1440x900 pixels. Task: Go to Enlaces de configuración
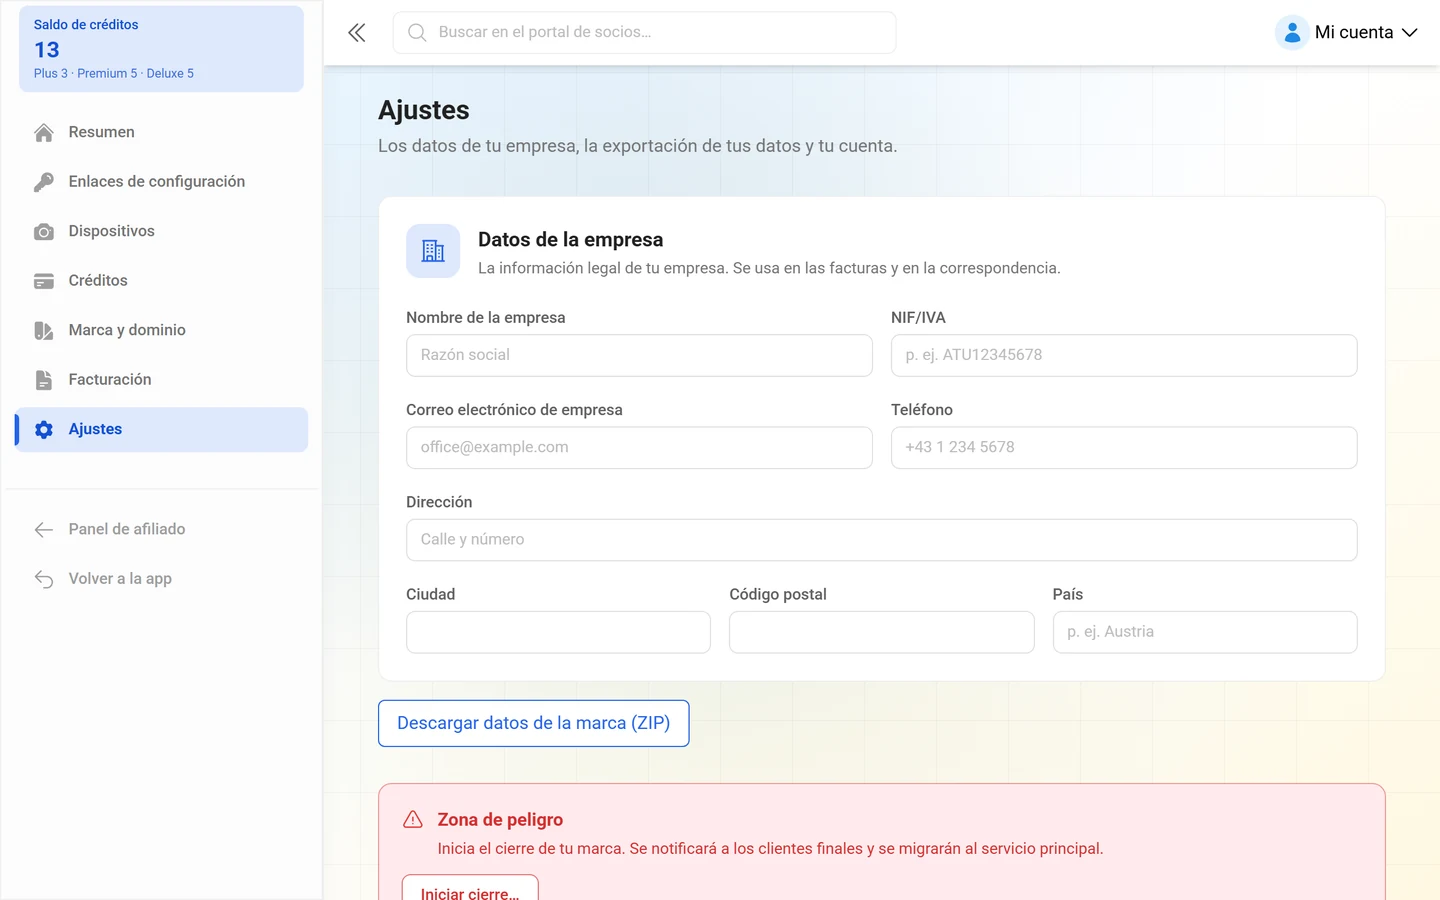point(161,182)
